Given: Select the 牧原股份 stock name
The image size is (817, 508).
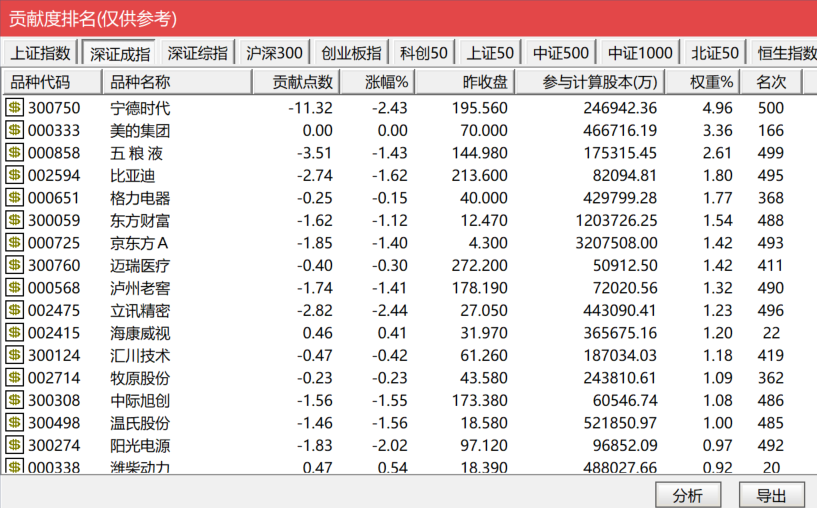Looking at the screenshot, I should (140, 378).
